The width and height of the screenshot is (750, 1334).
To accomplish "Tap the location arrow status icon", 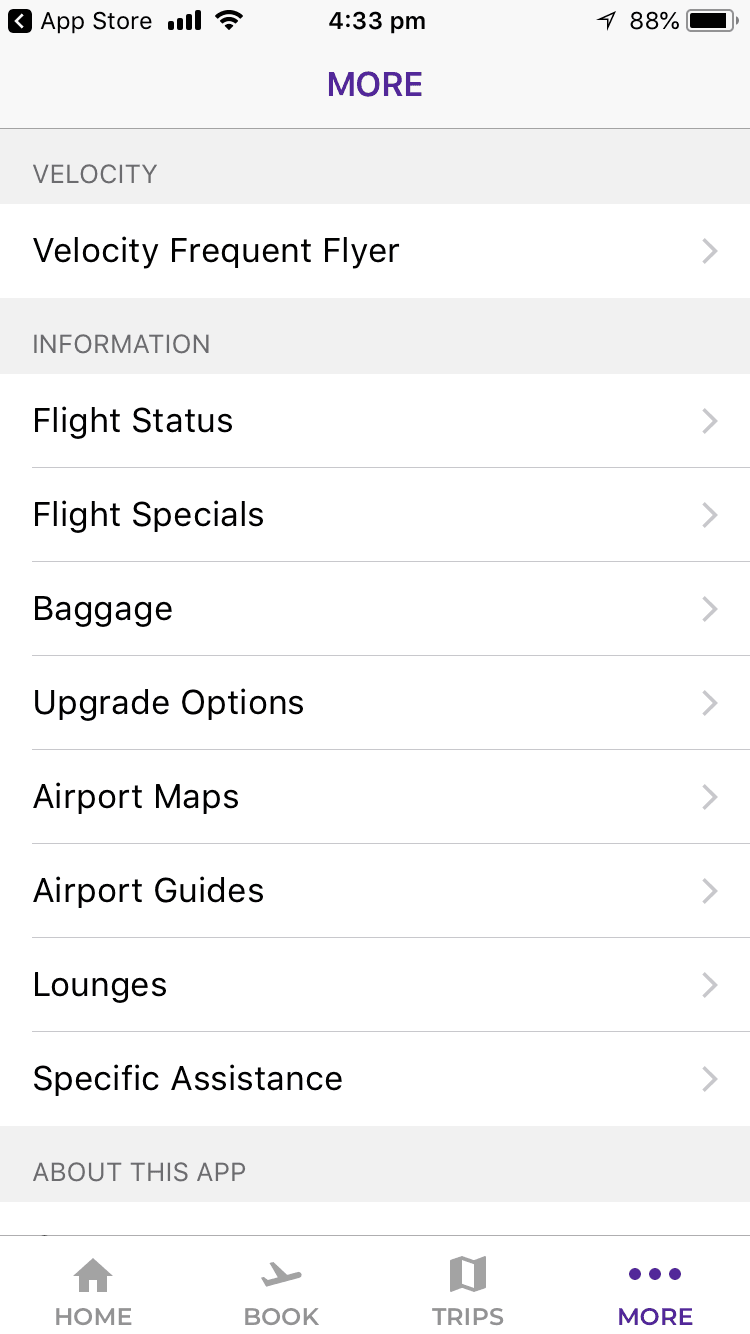I will 606,21.
